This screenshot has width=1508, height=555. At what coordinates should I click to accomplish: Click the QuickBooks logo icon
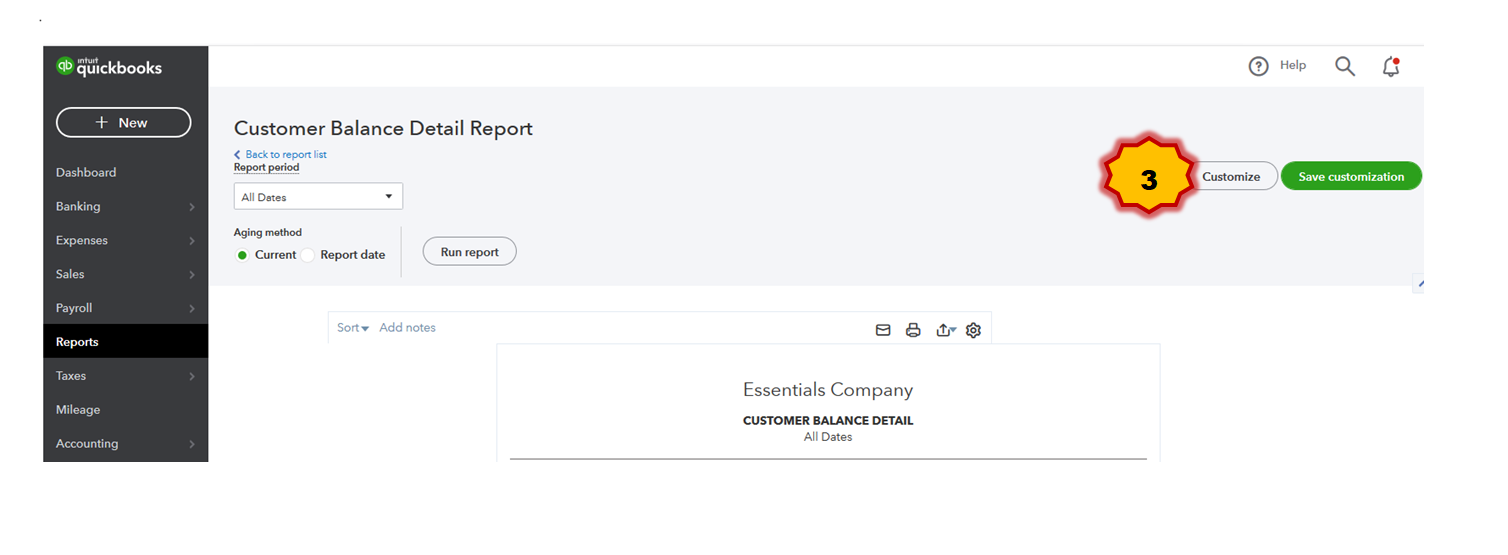click(65, 67)
